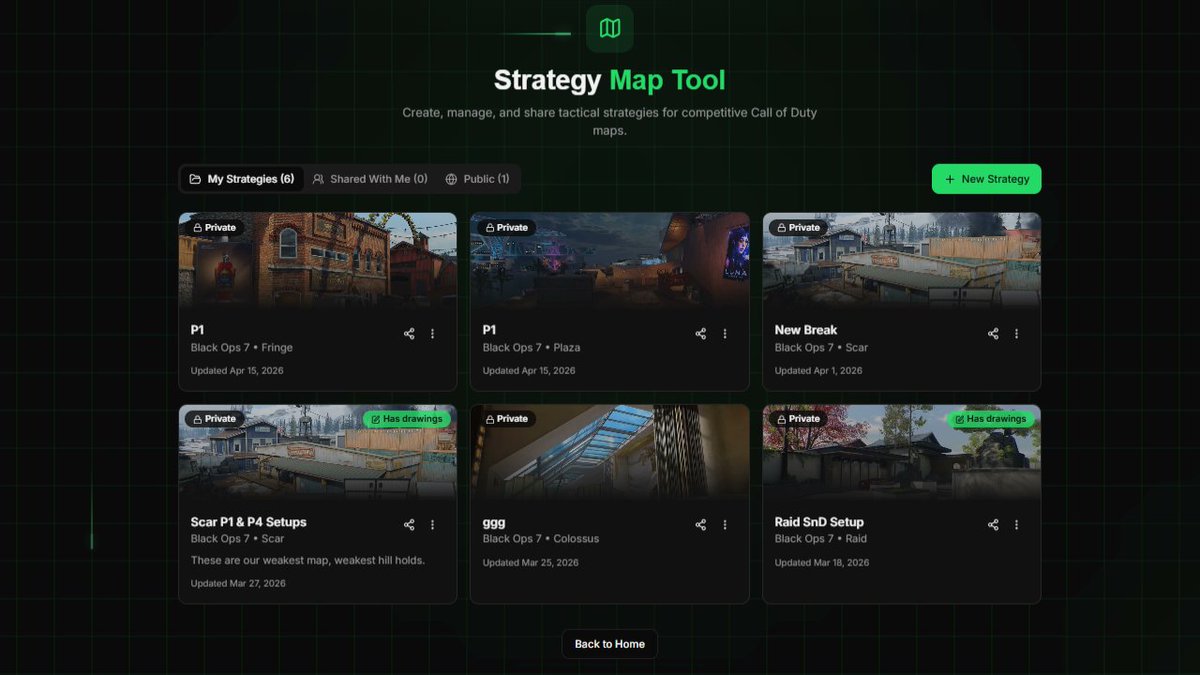Image resolution: width=1200 pixels, height=675 pixels.
Task: Open more options for New Break strategy
Action: 1017,333
